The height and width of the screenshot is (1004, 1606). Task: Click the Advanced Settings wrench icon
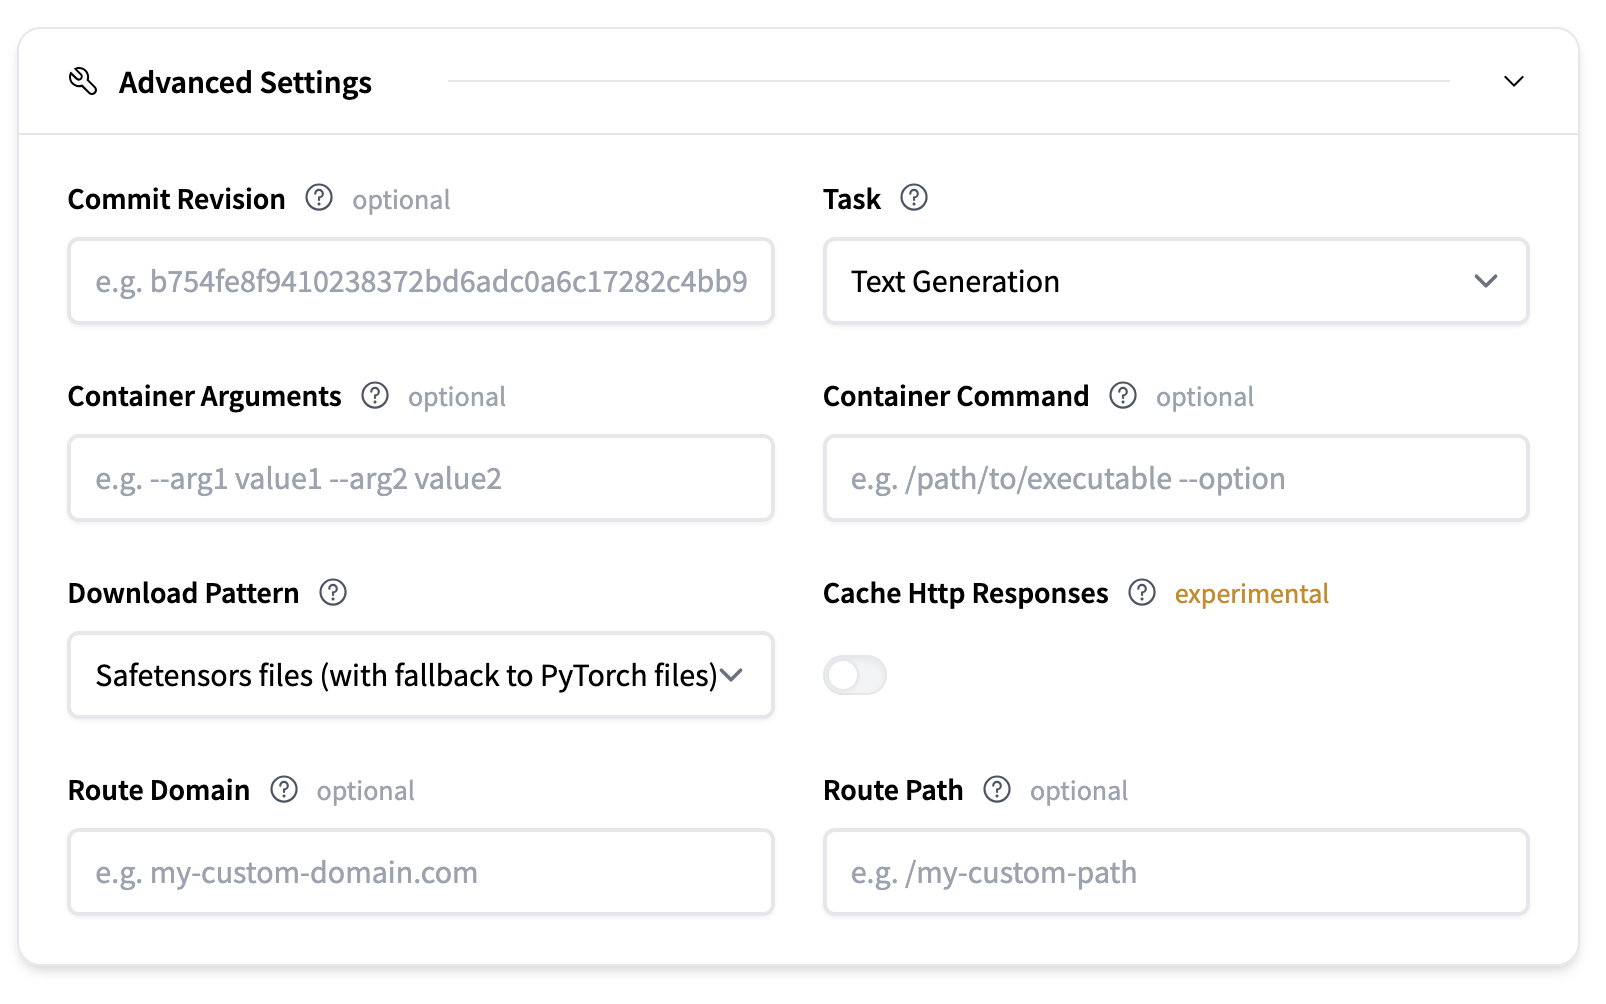click(x=83, y=81)
